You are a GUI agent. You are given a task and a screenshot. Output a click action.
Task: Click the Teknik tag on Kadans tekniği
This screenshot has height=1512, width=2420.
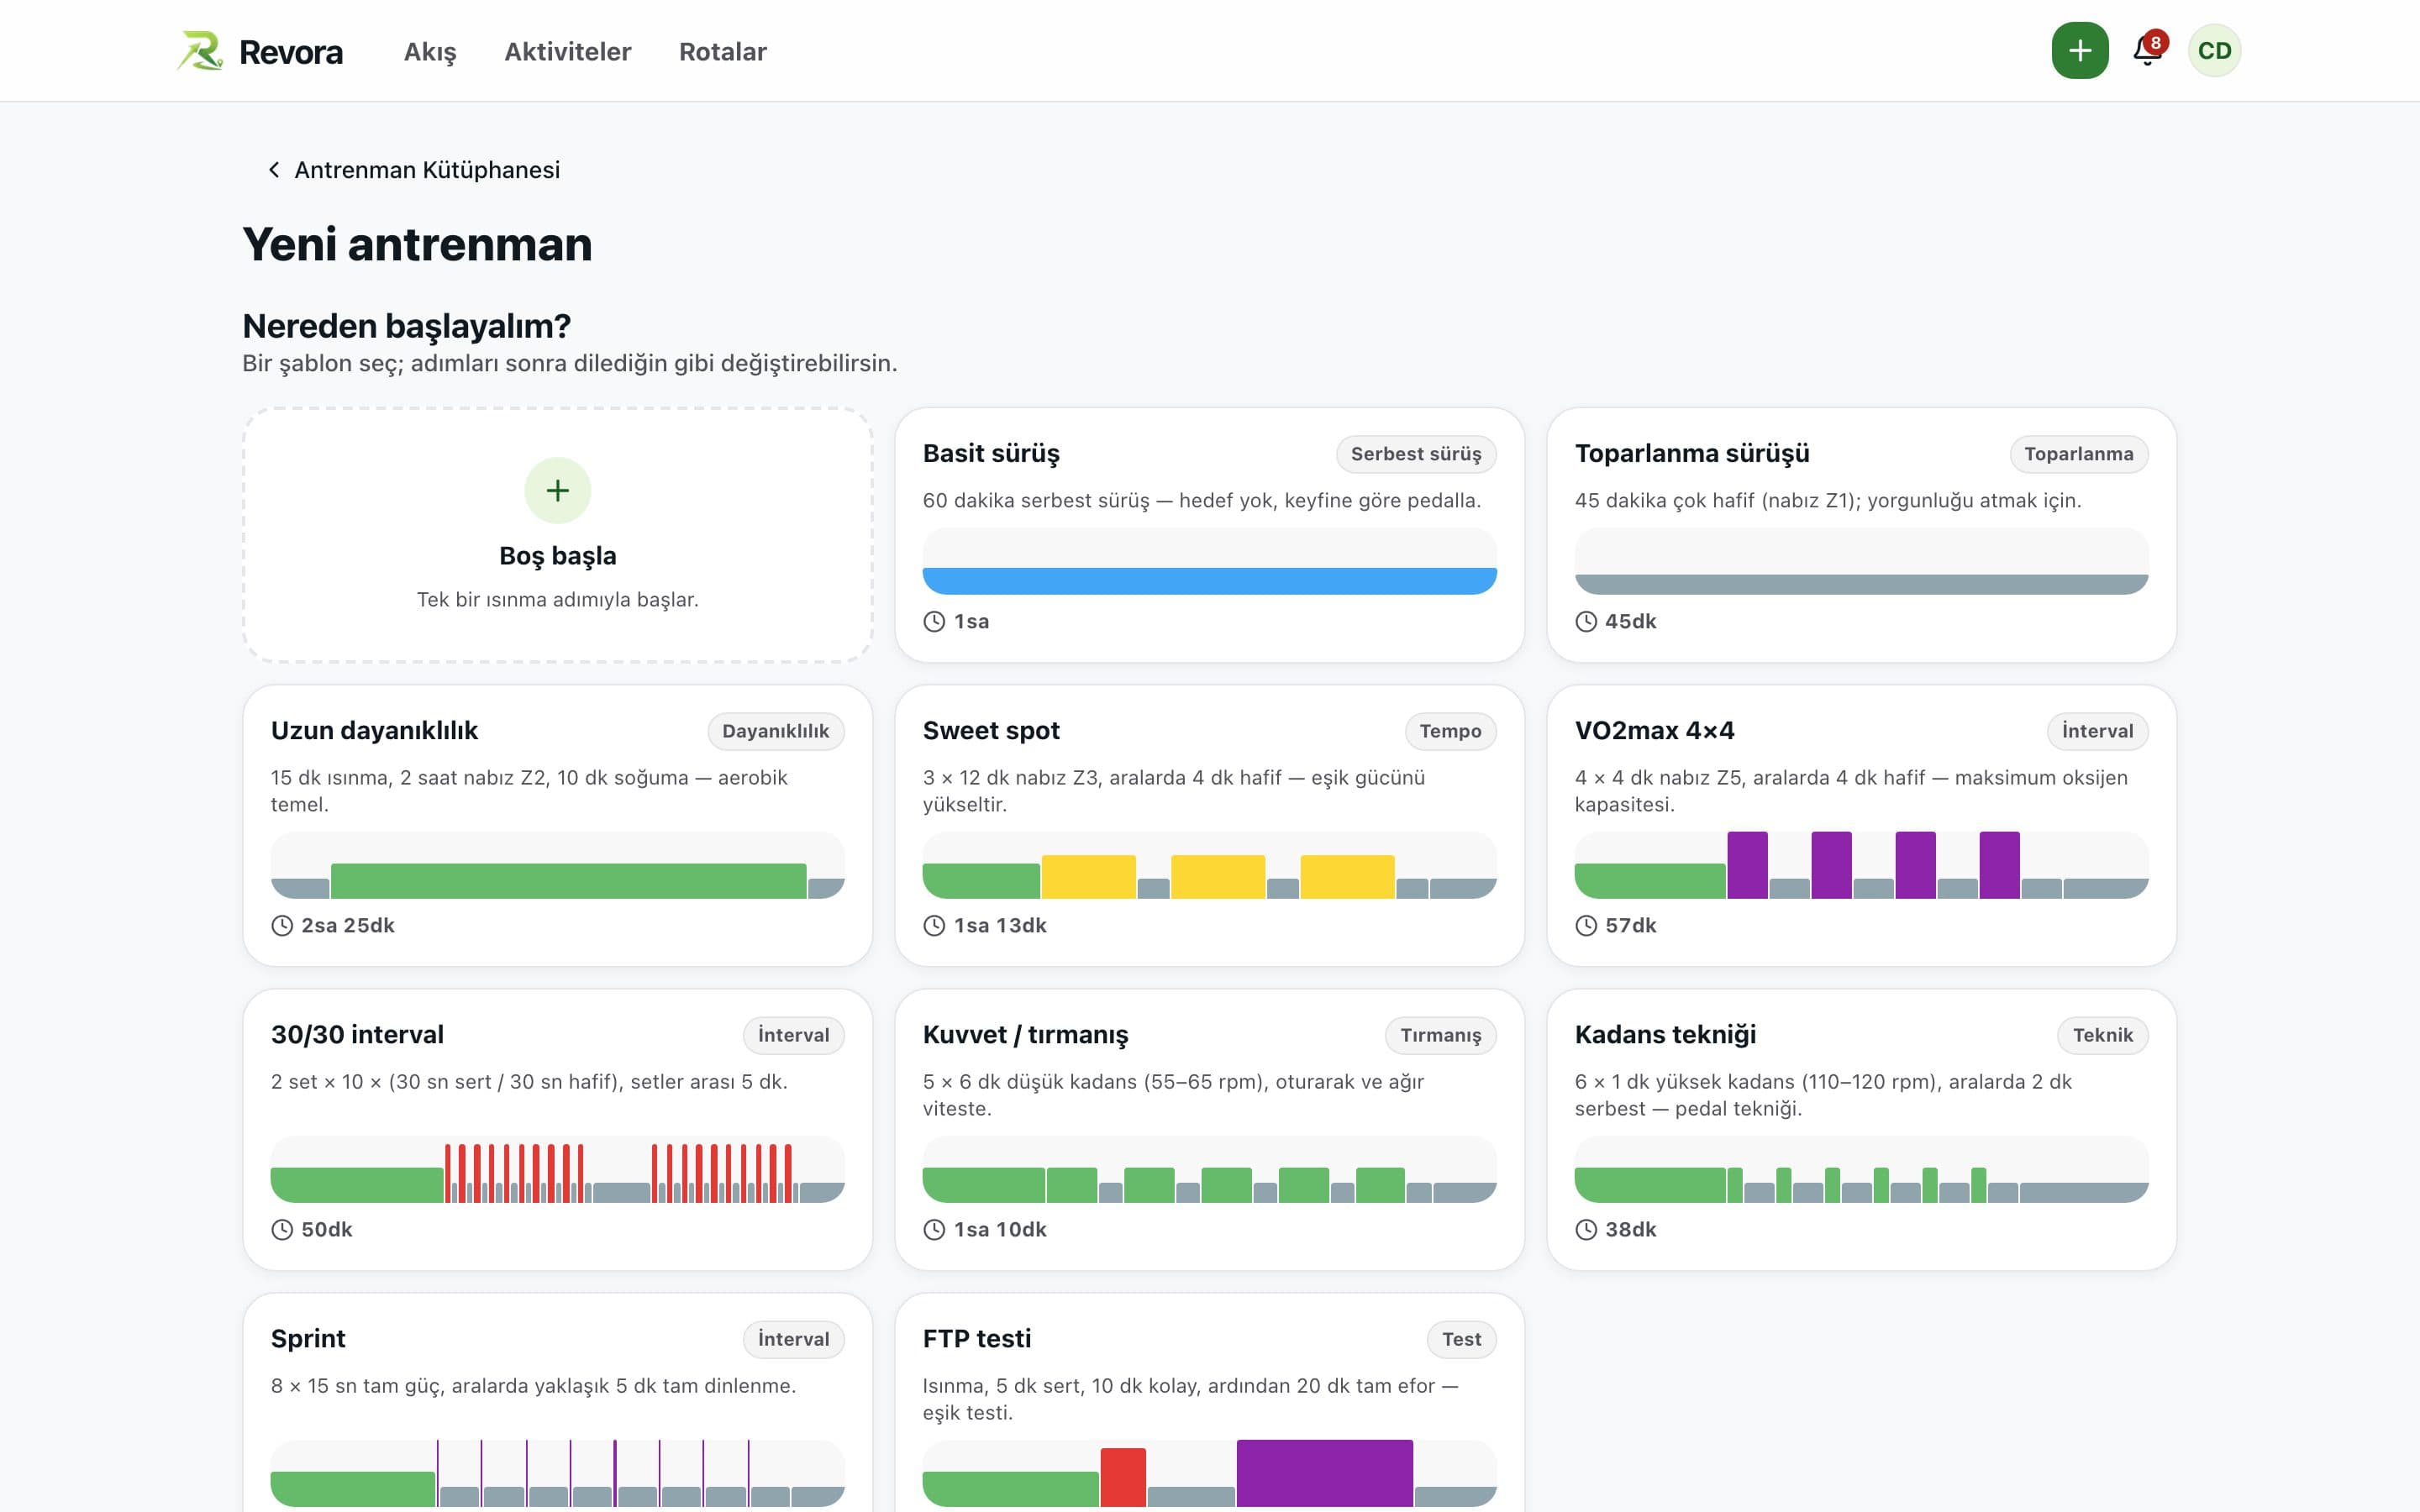coord(2103,1035)
